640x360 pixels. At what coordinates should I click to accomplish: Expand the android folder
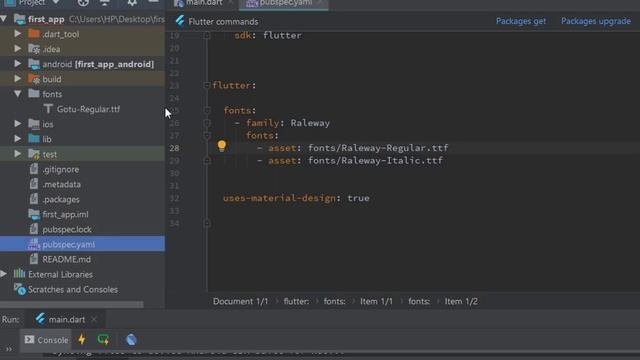point(18,64)
